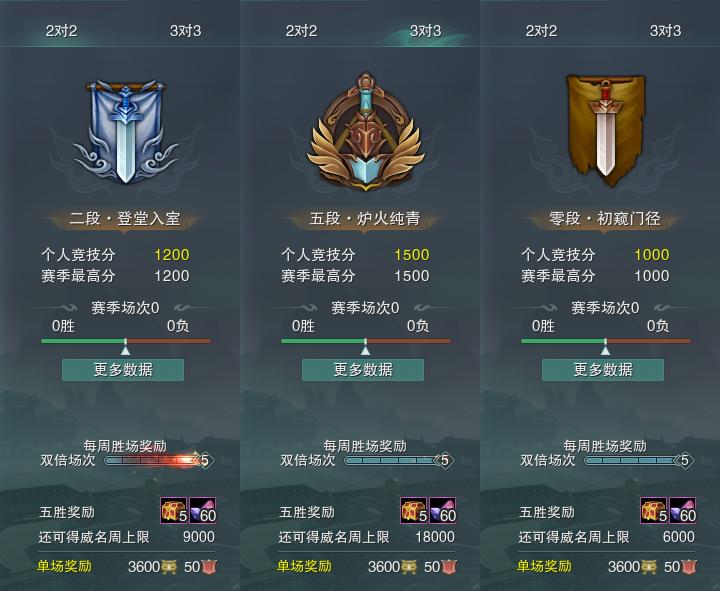Screen dimensions: 720x591
Task: Click the gold coin icon beside 3600 in middle panel
Action: tap(409, 567)
